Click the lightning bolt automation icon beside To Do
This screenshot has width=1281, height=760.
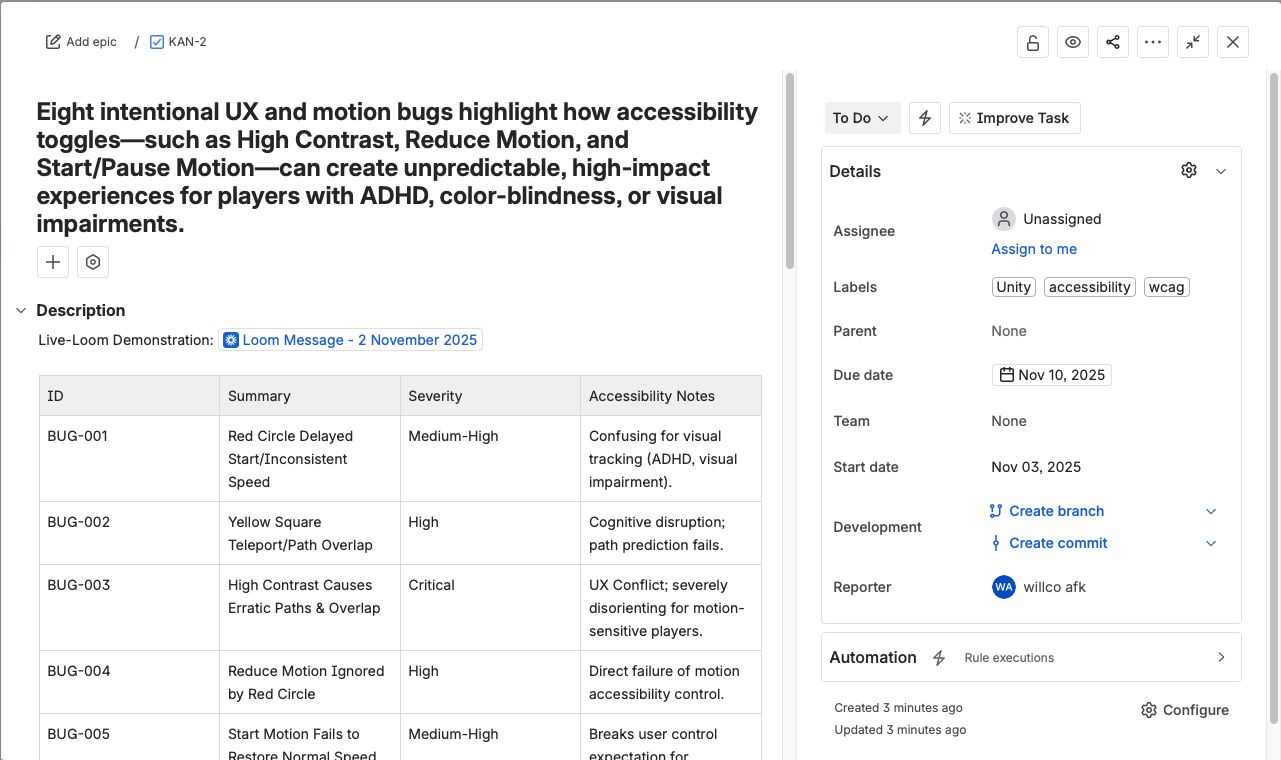coord(925,118)
